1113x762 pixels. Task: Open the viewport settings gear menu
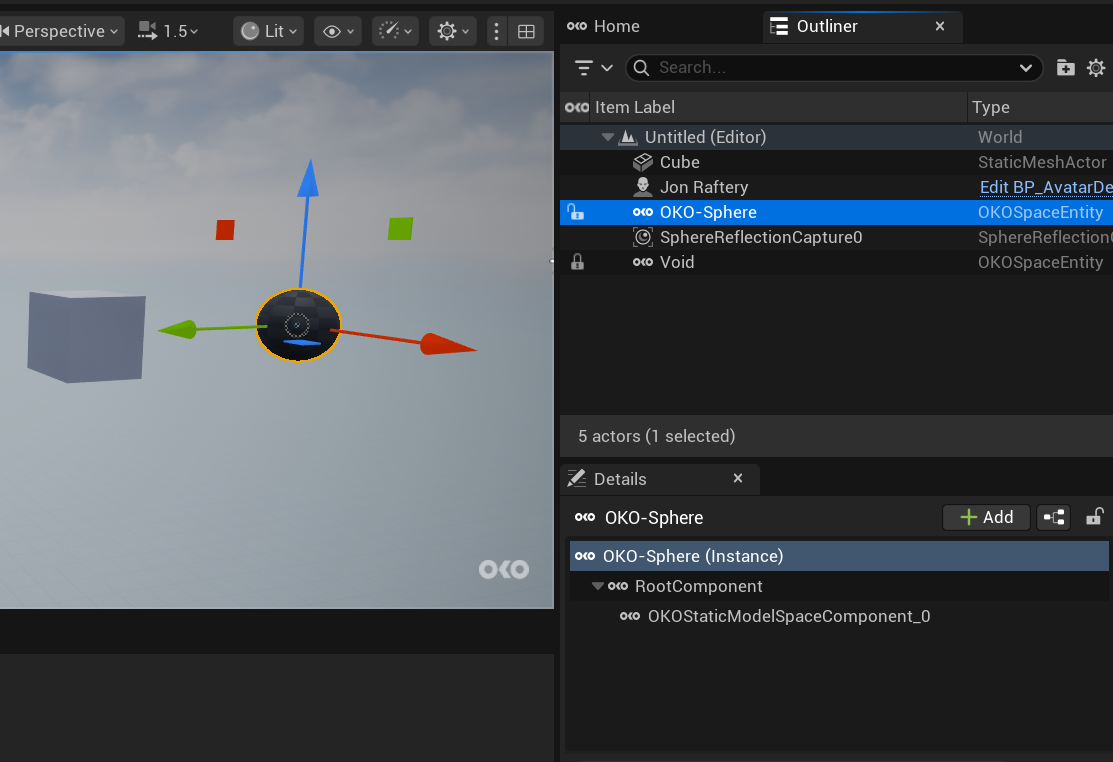(x=453, y=31)
